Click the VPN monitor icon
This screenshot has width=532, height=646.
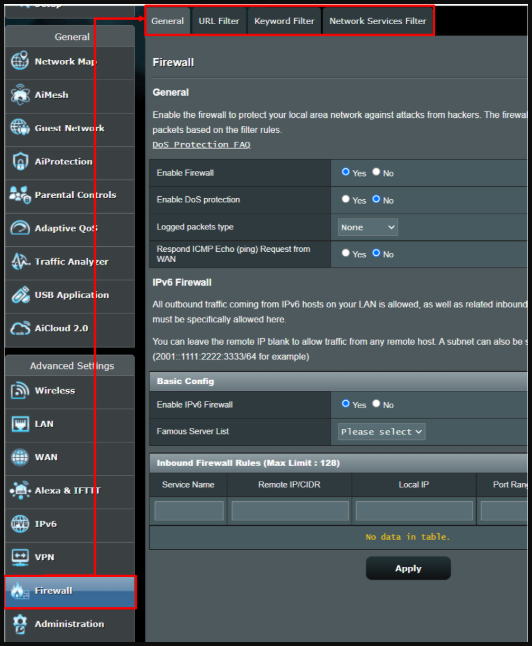(20, 557)
